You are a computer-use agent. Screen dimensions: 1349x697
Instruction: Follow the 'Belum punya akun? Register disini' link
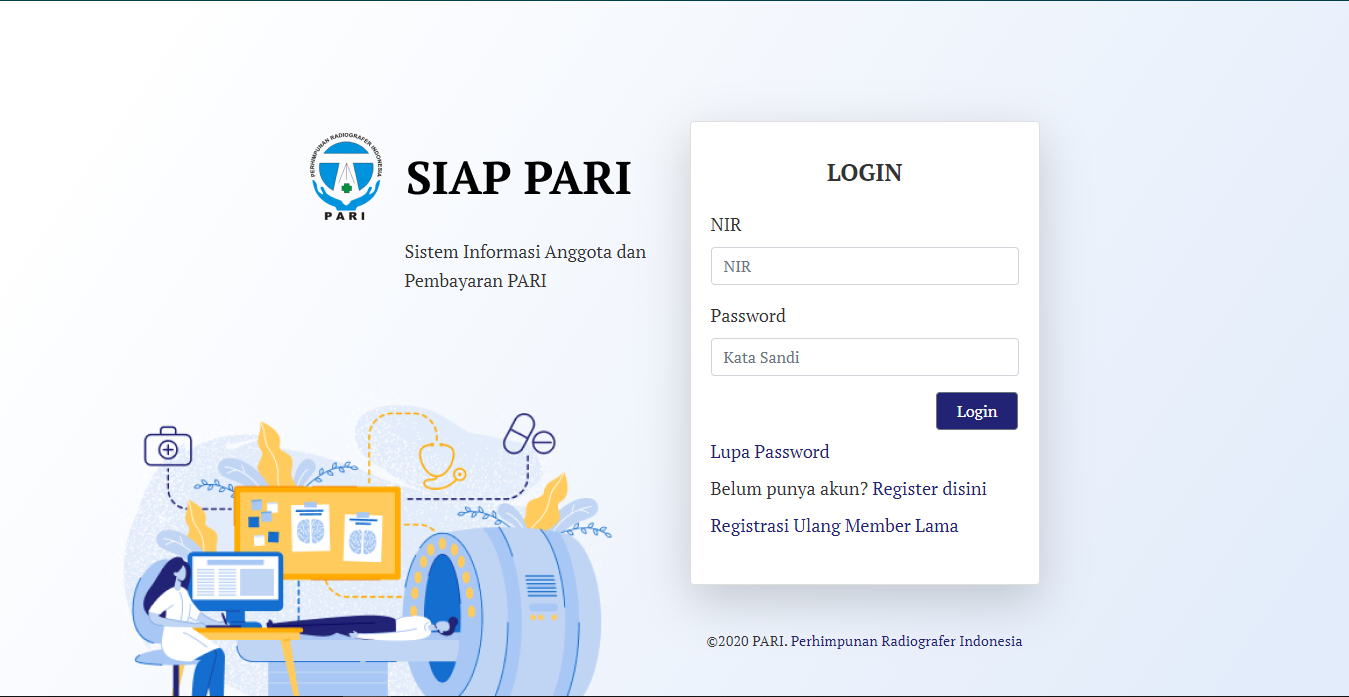click(849, 489)
